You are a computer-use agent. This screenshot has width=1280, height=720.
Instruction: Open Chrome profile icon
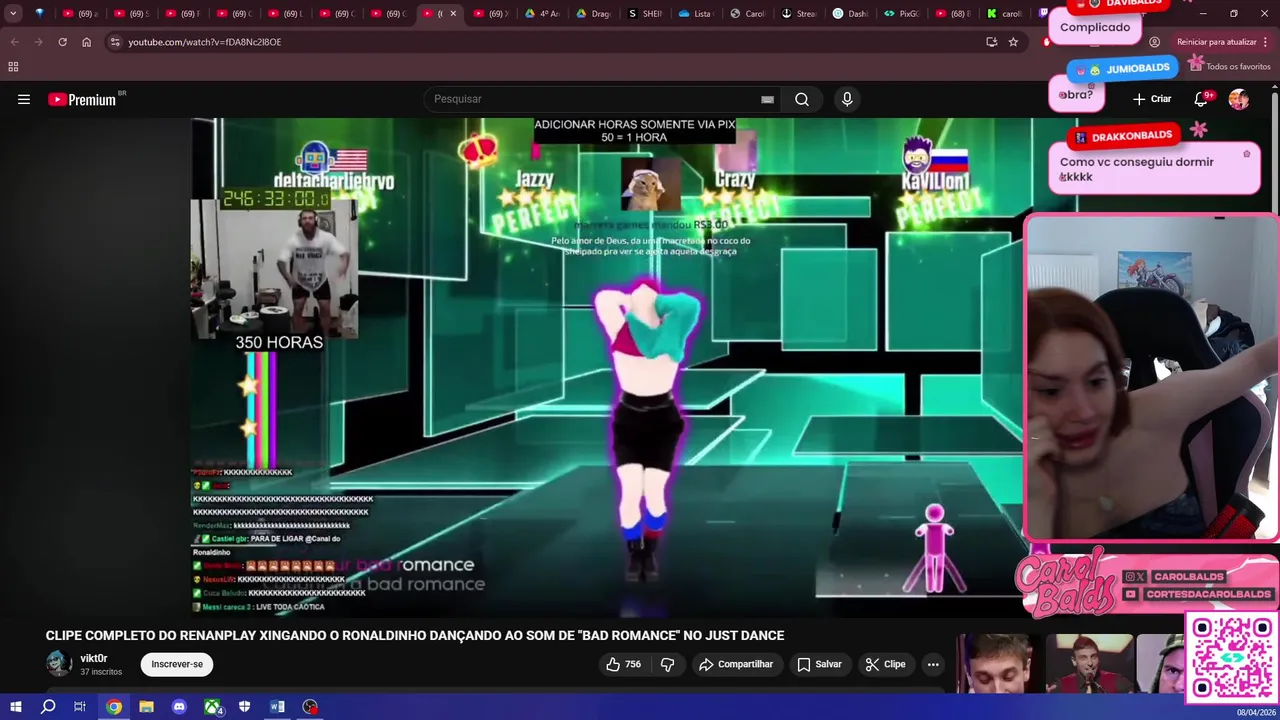1155,42
